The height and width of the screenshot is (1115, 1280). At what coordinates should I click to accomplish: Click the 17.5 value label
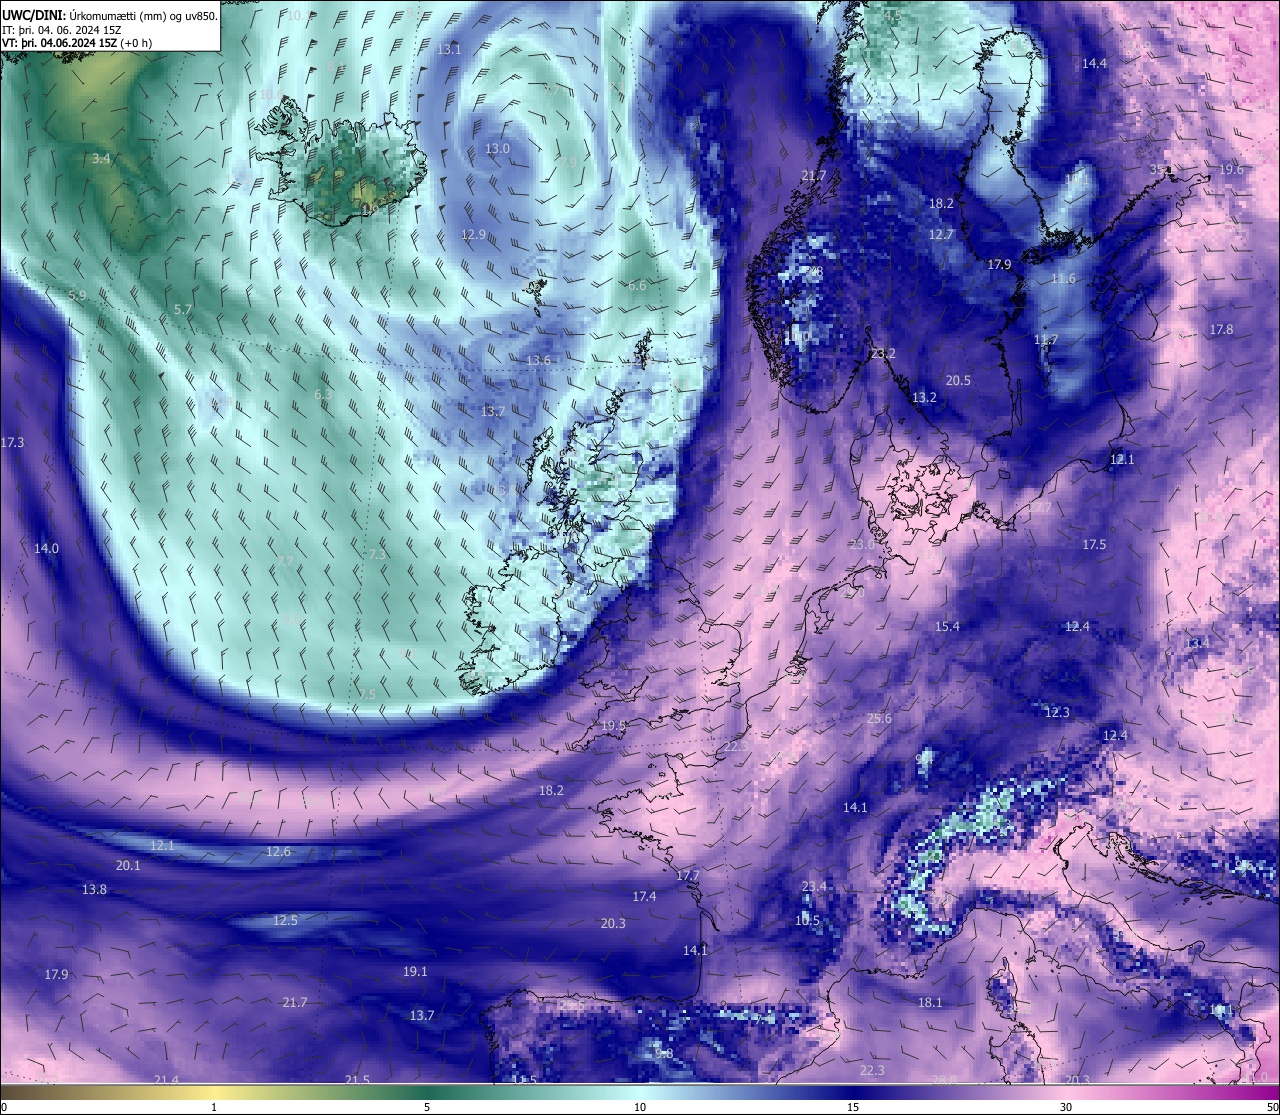click(x=1094, y=544)
